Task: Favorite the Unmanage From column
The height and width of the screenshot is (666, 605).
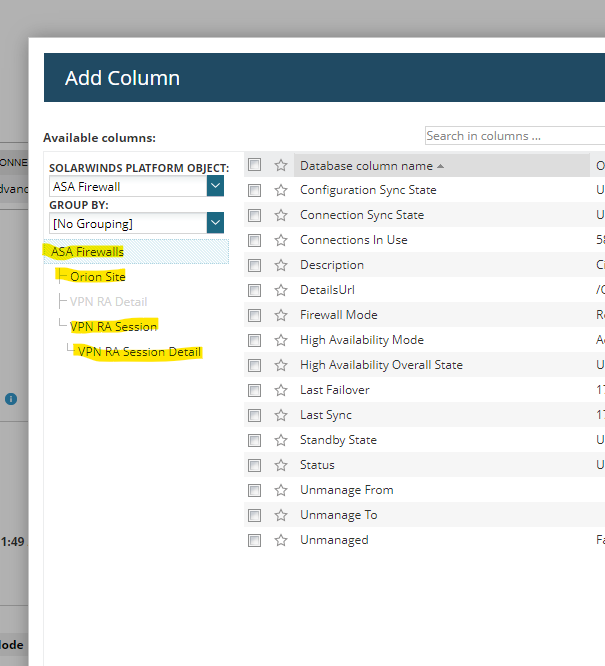Action: click(281, 490)
